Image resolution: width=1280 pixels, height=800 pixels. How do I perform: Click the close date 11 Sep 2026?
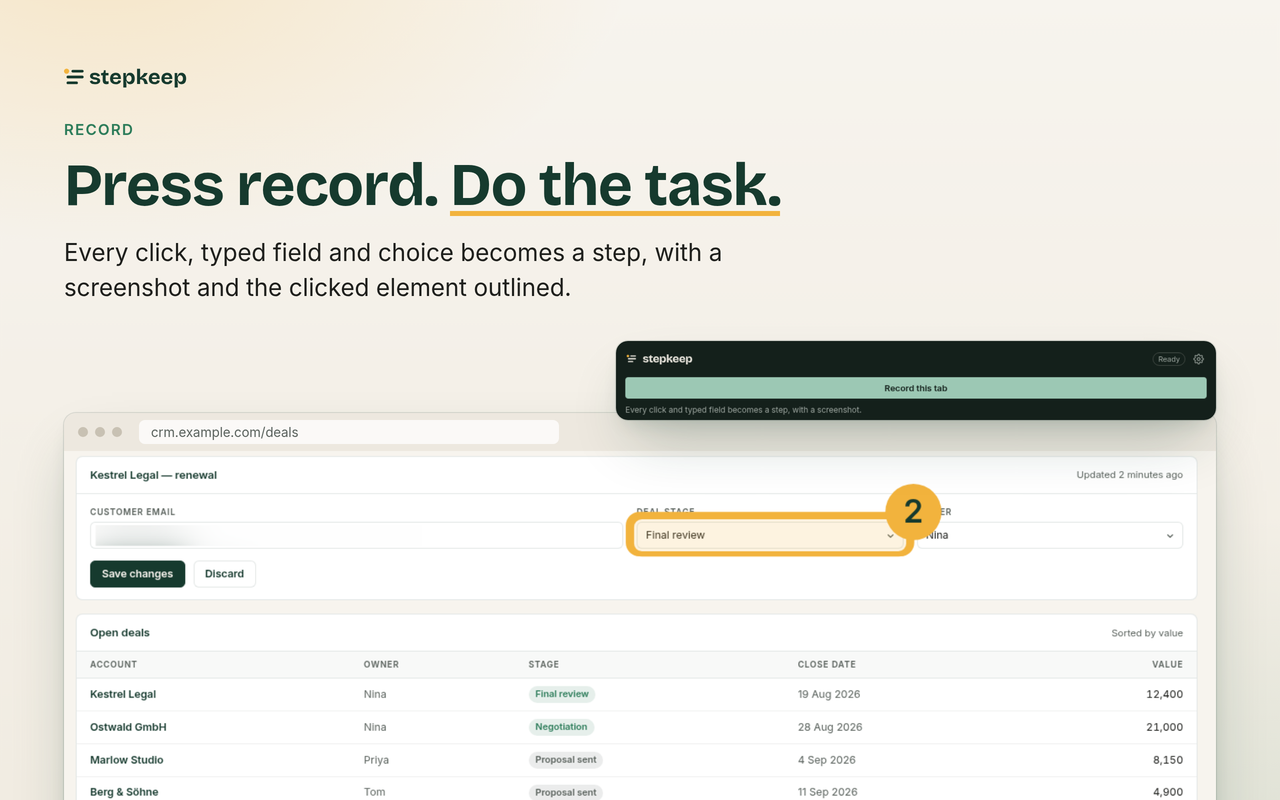click(x=828, y=792)
